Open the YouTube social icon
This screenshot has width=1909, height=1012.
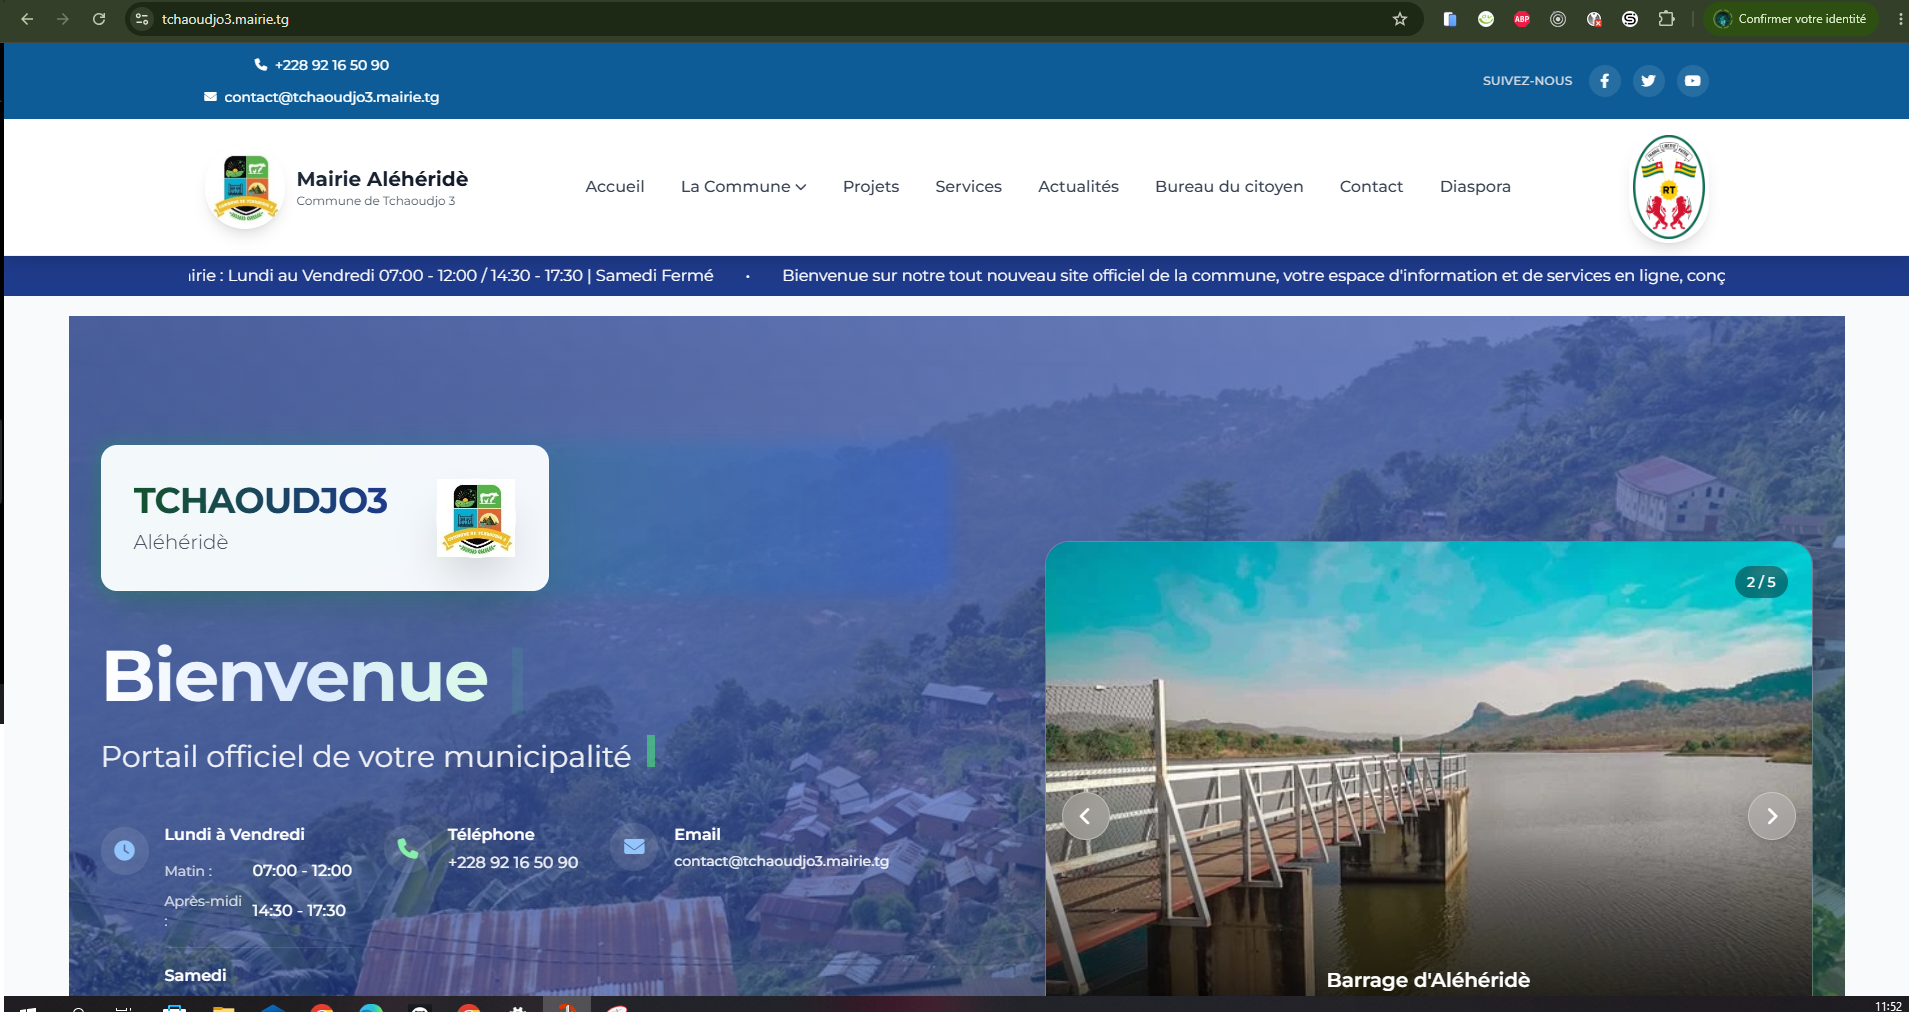coord(1692,81)
